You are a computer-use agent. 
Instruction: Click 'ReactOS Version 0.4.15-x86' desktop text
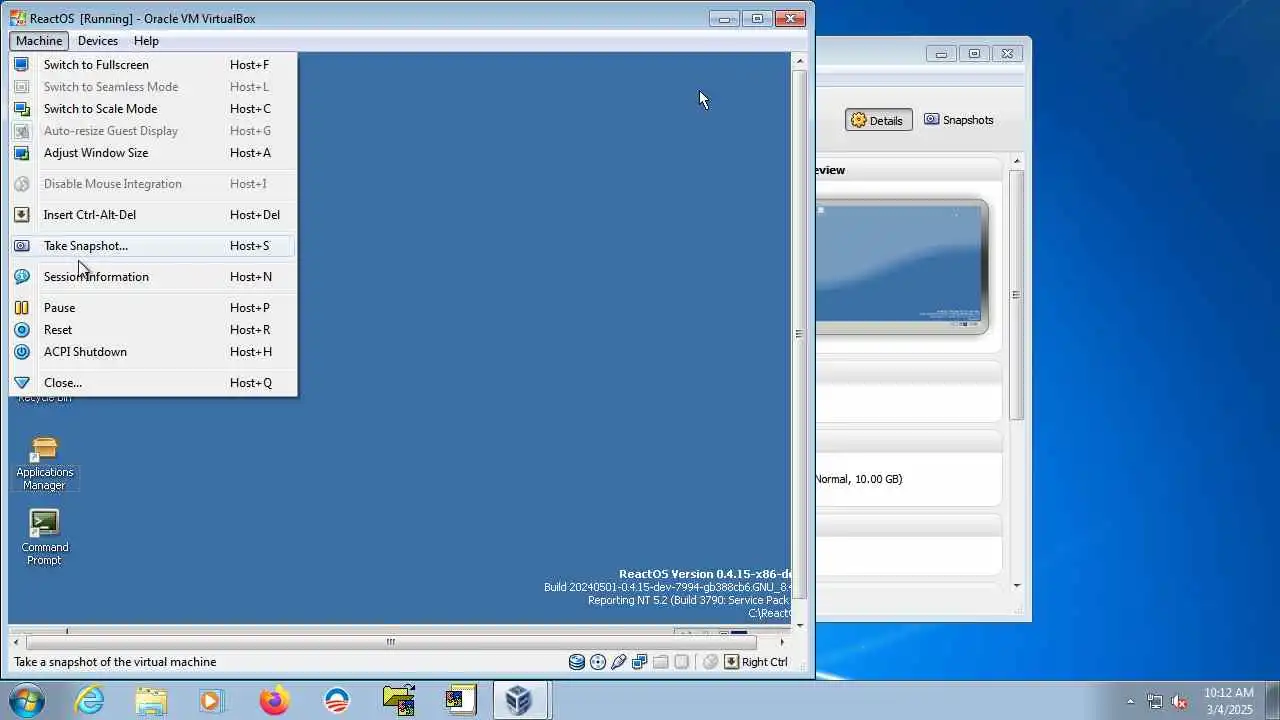(704, 574)
